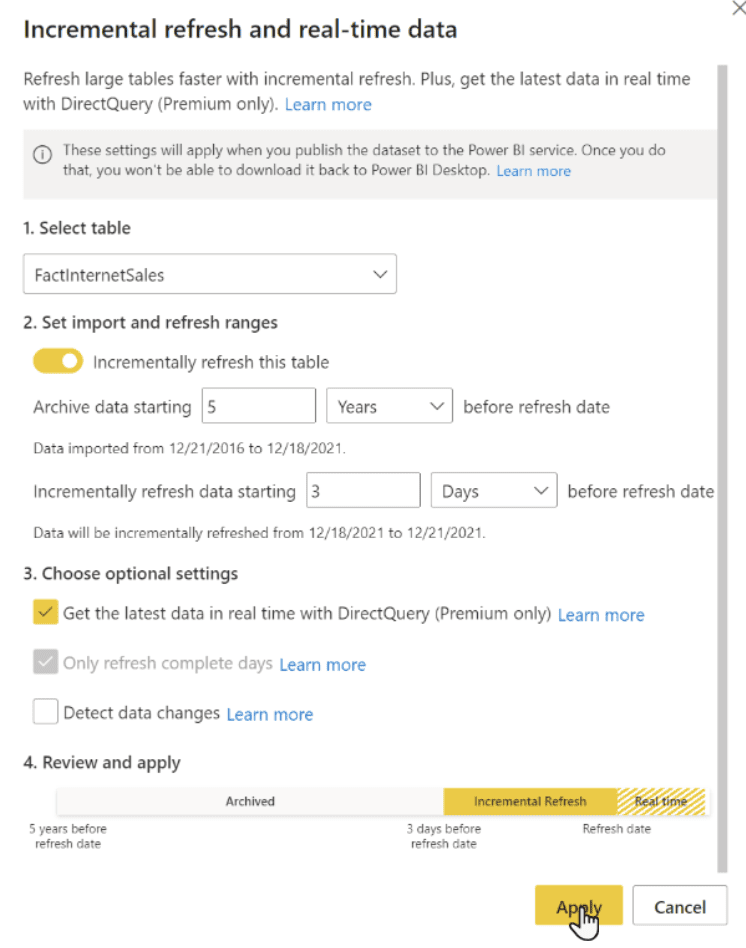Uncheck Get the latest data in real time

[x=45, y=613]
